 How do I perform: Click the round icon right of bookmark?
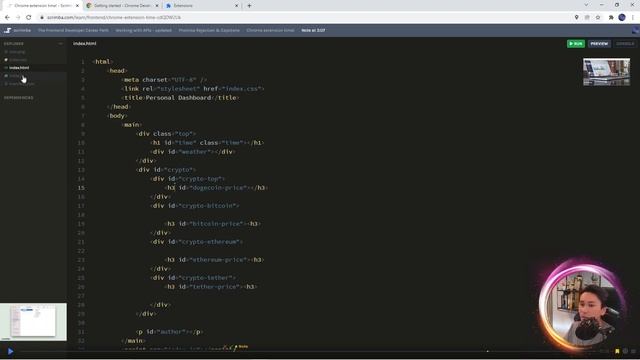625,351
